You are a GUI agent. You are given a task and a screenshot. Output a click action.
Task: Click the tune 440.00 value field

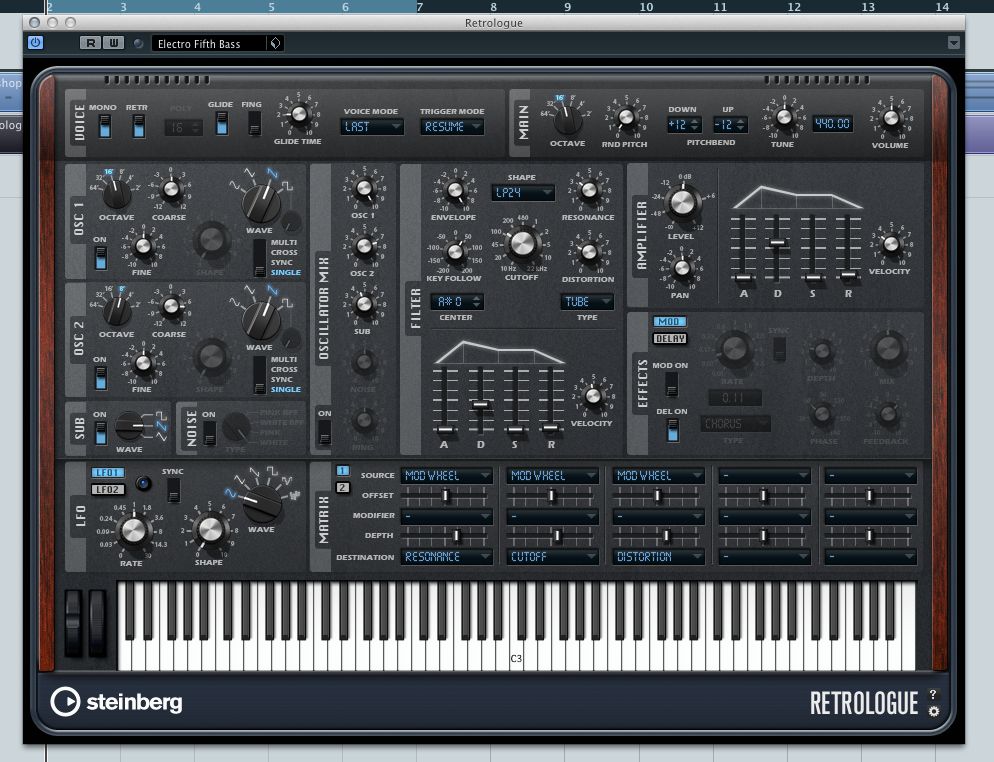point(832,124)
